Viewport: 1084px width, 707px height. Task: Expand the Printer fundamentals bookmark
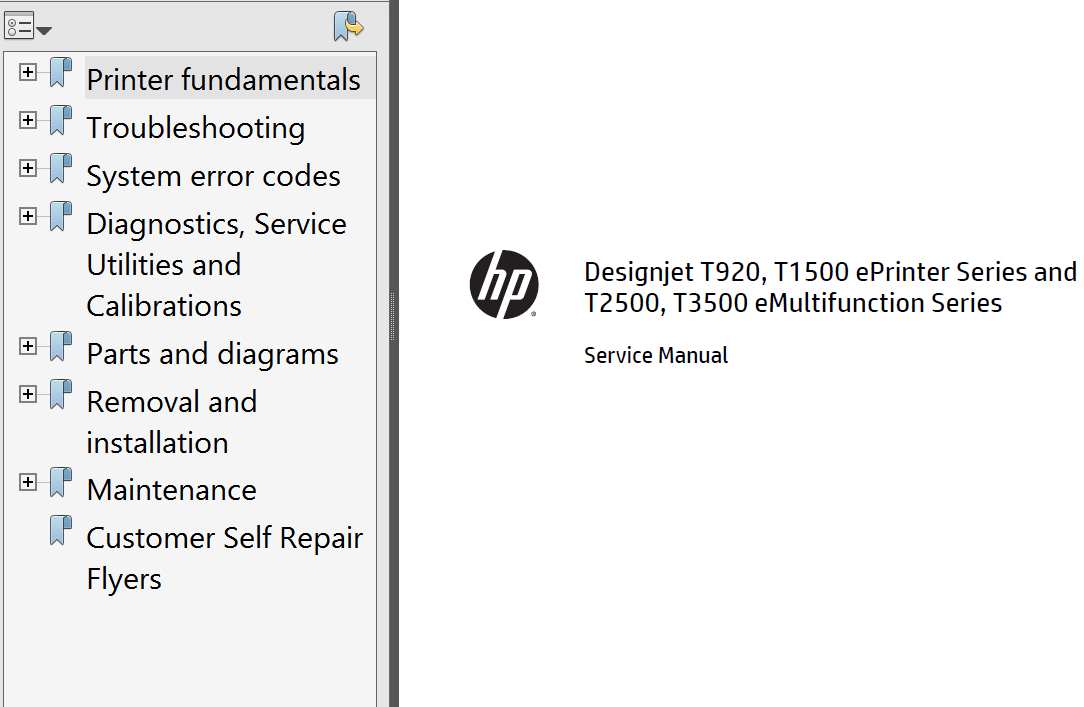(28, 72)
